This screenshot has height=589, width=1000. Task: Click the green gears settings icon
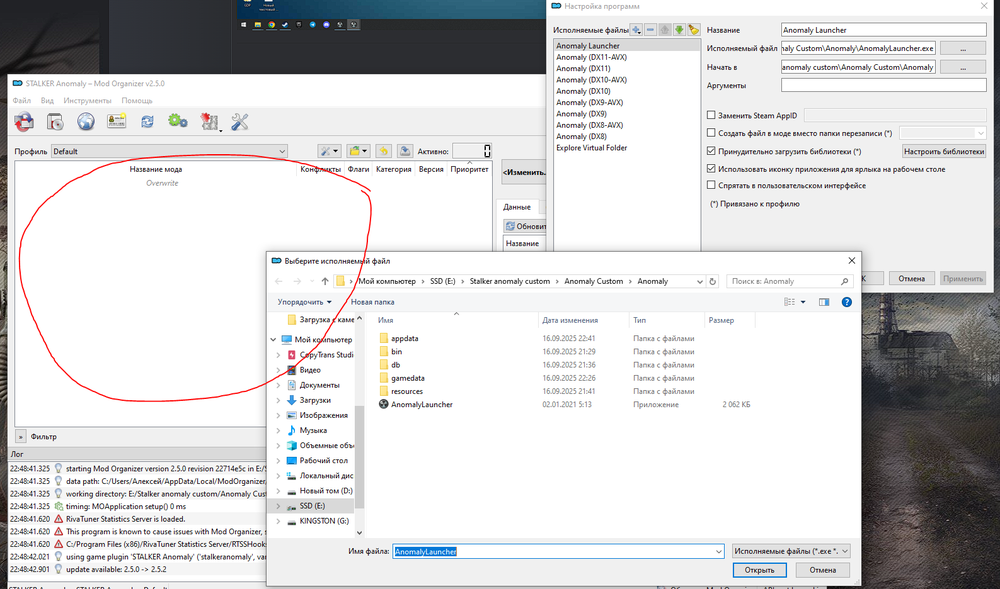click(x=178, y=121)
